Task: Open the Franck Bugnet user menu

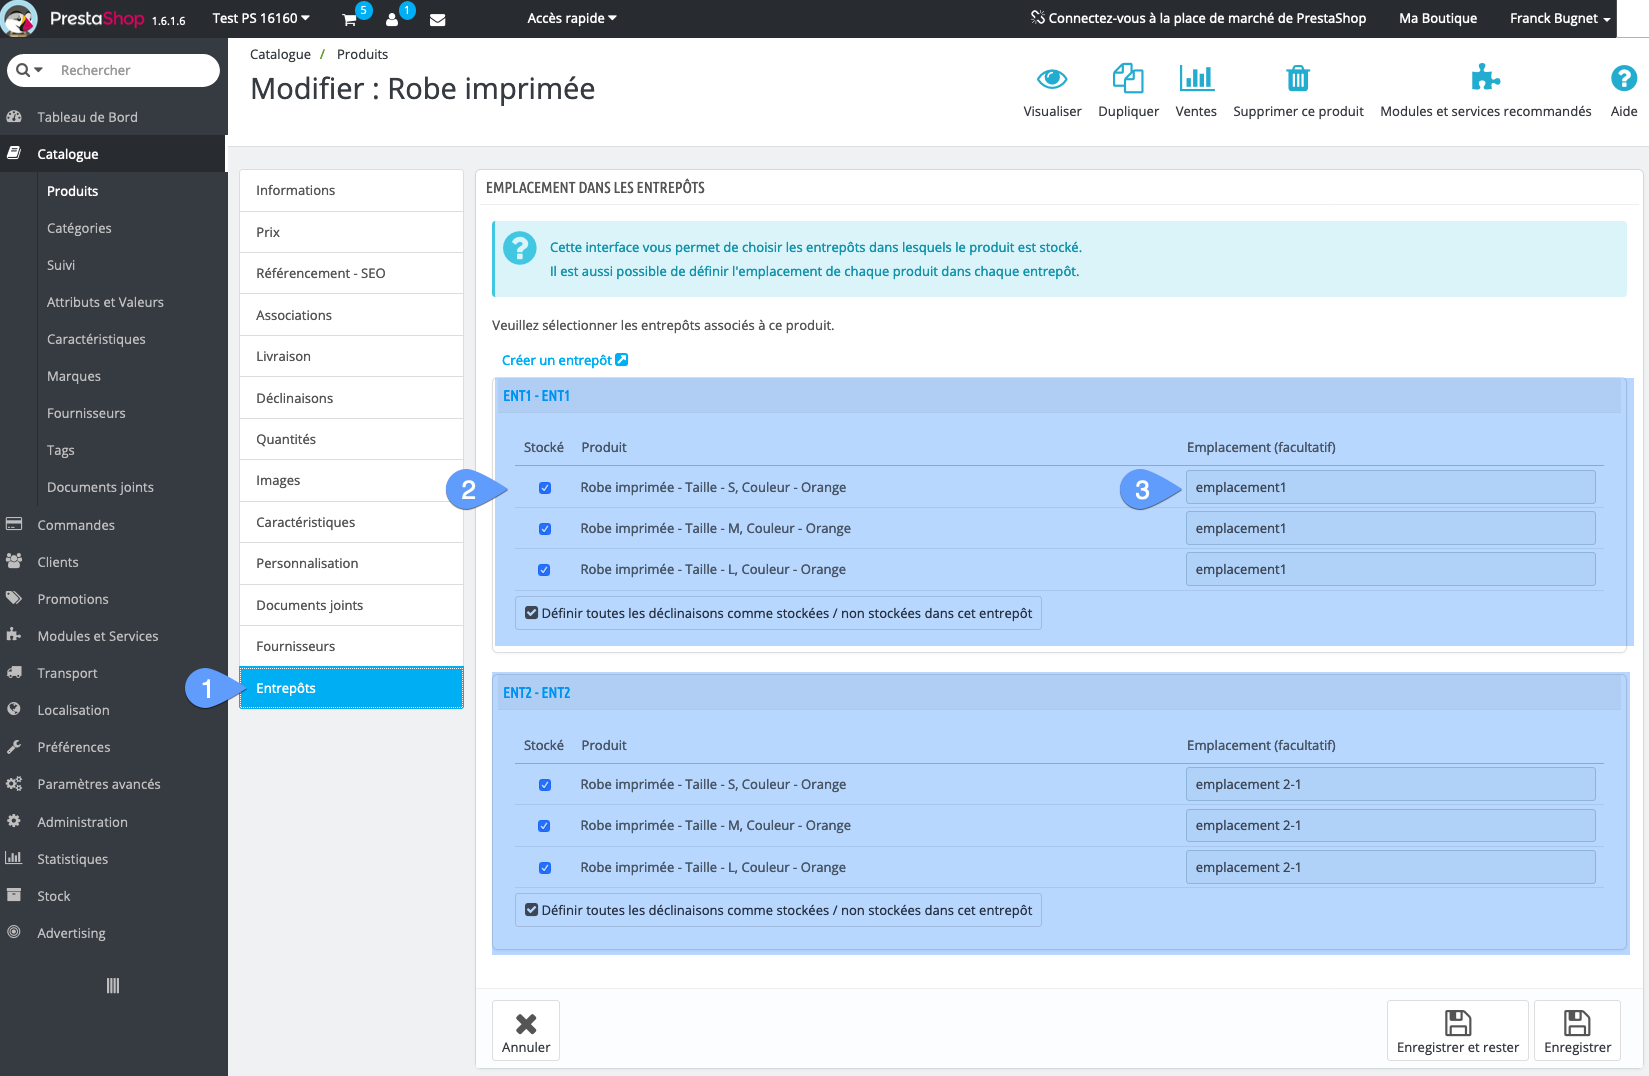Action: 1559,18
